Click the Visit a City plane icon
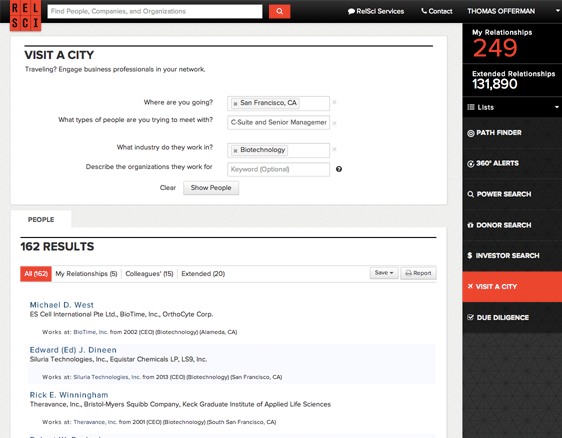 click(470, 286)
